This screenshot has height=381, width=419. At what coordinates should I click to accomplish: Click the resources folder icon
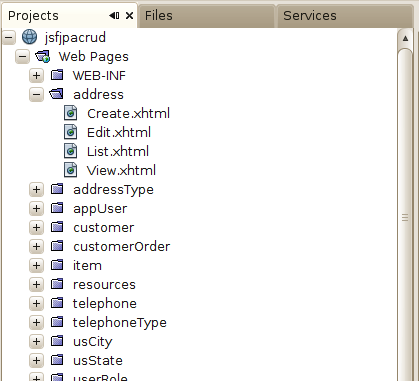[57, 284]
